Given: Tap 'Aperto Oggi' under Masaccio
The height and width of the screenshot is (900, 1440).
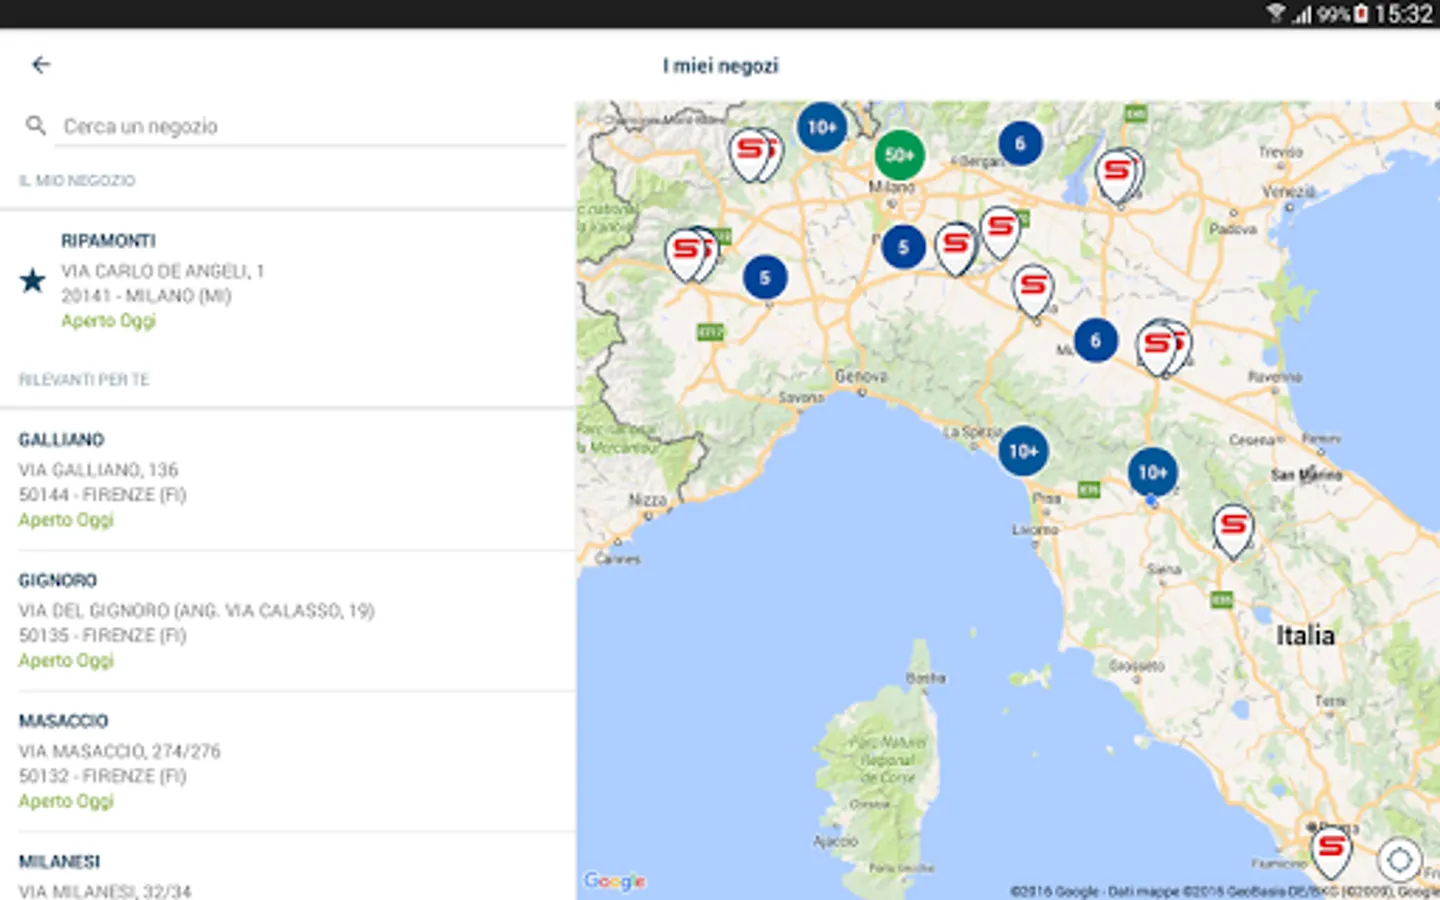Looking at the screenshot, I should tap(66, 801).
